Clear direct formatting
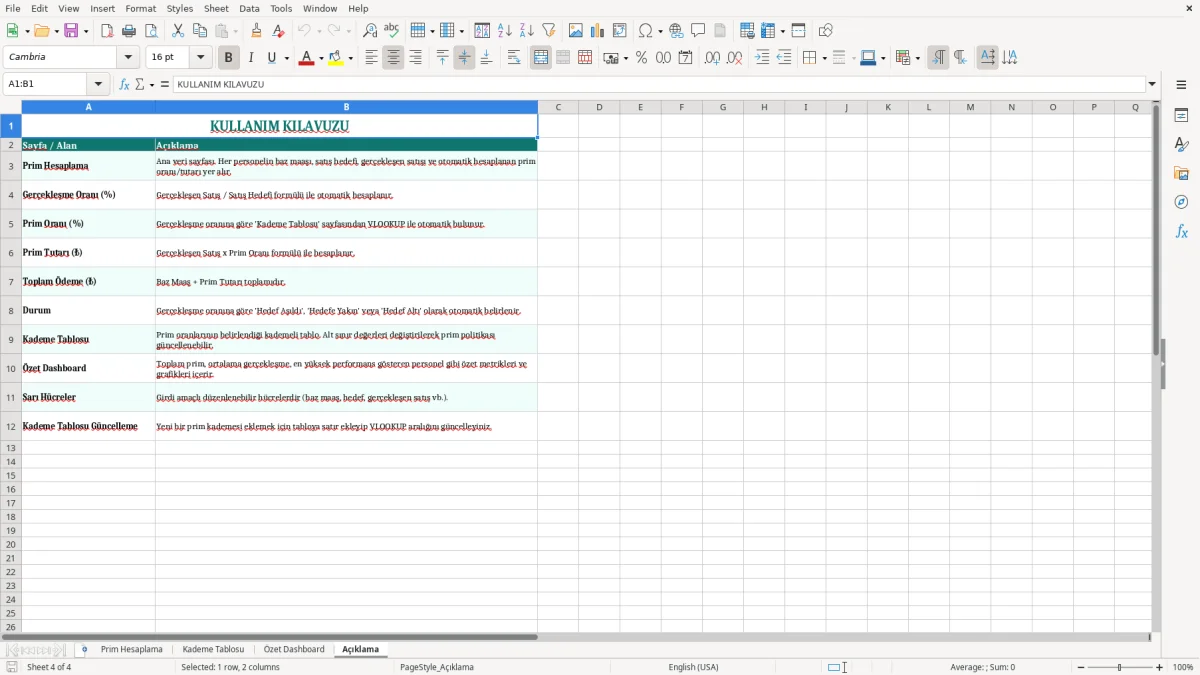This screenshot has height=675, width=1200. click(278, 31)
